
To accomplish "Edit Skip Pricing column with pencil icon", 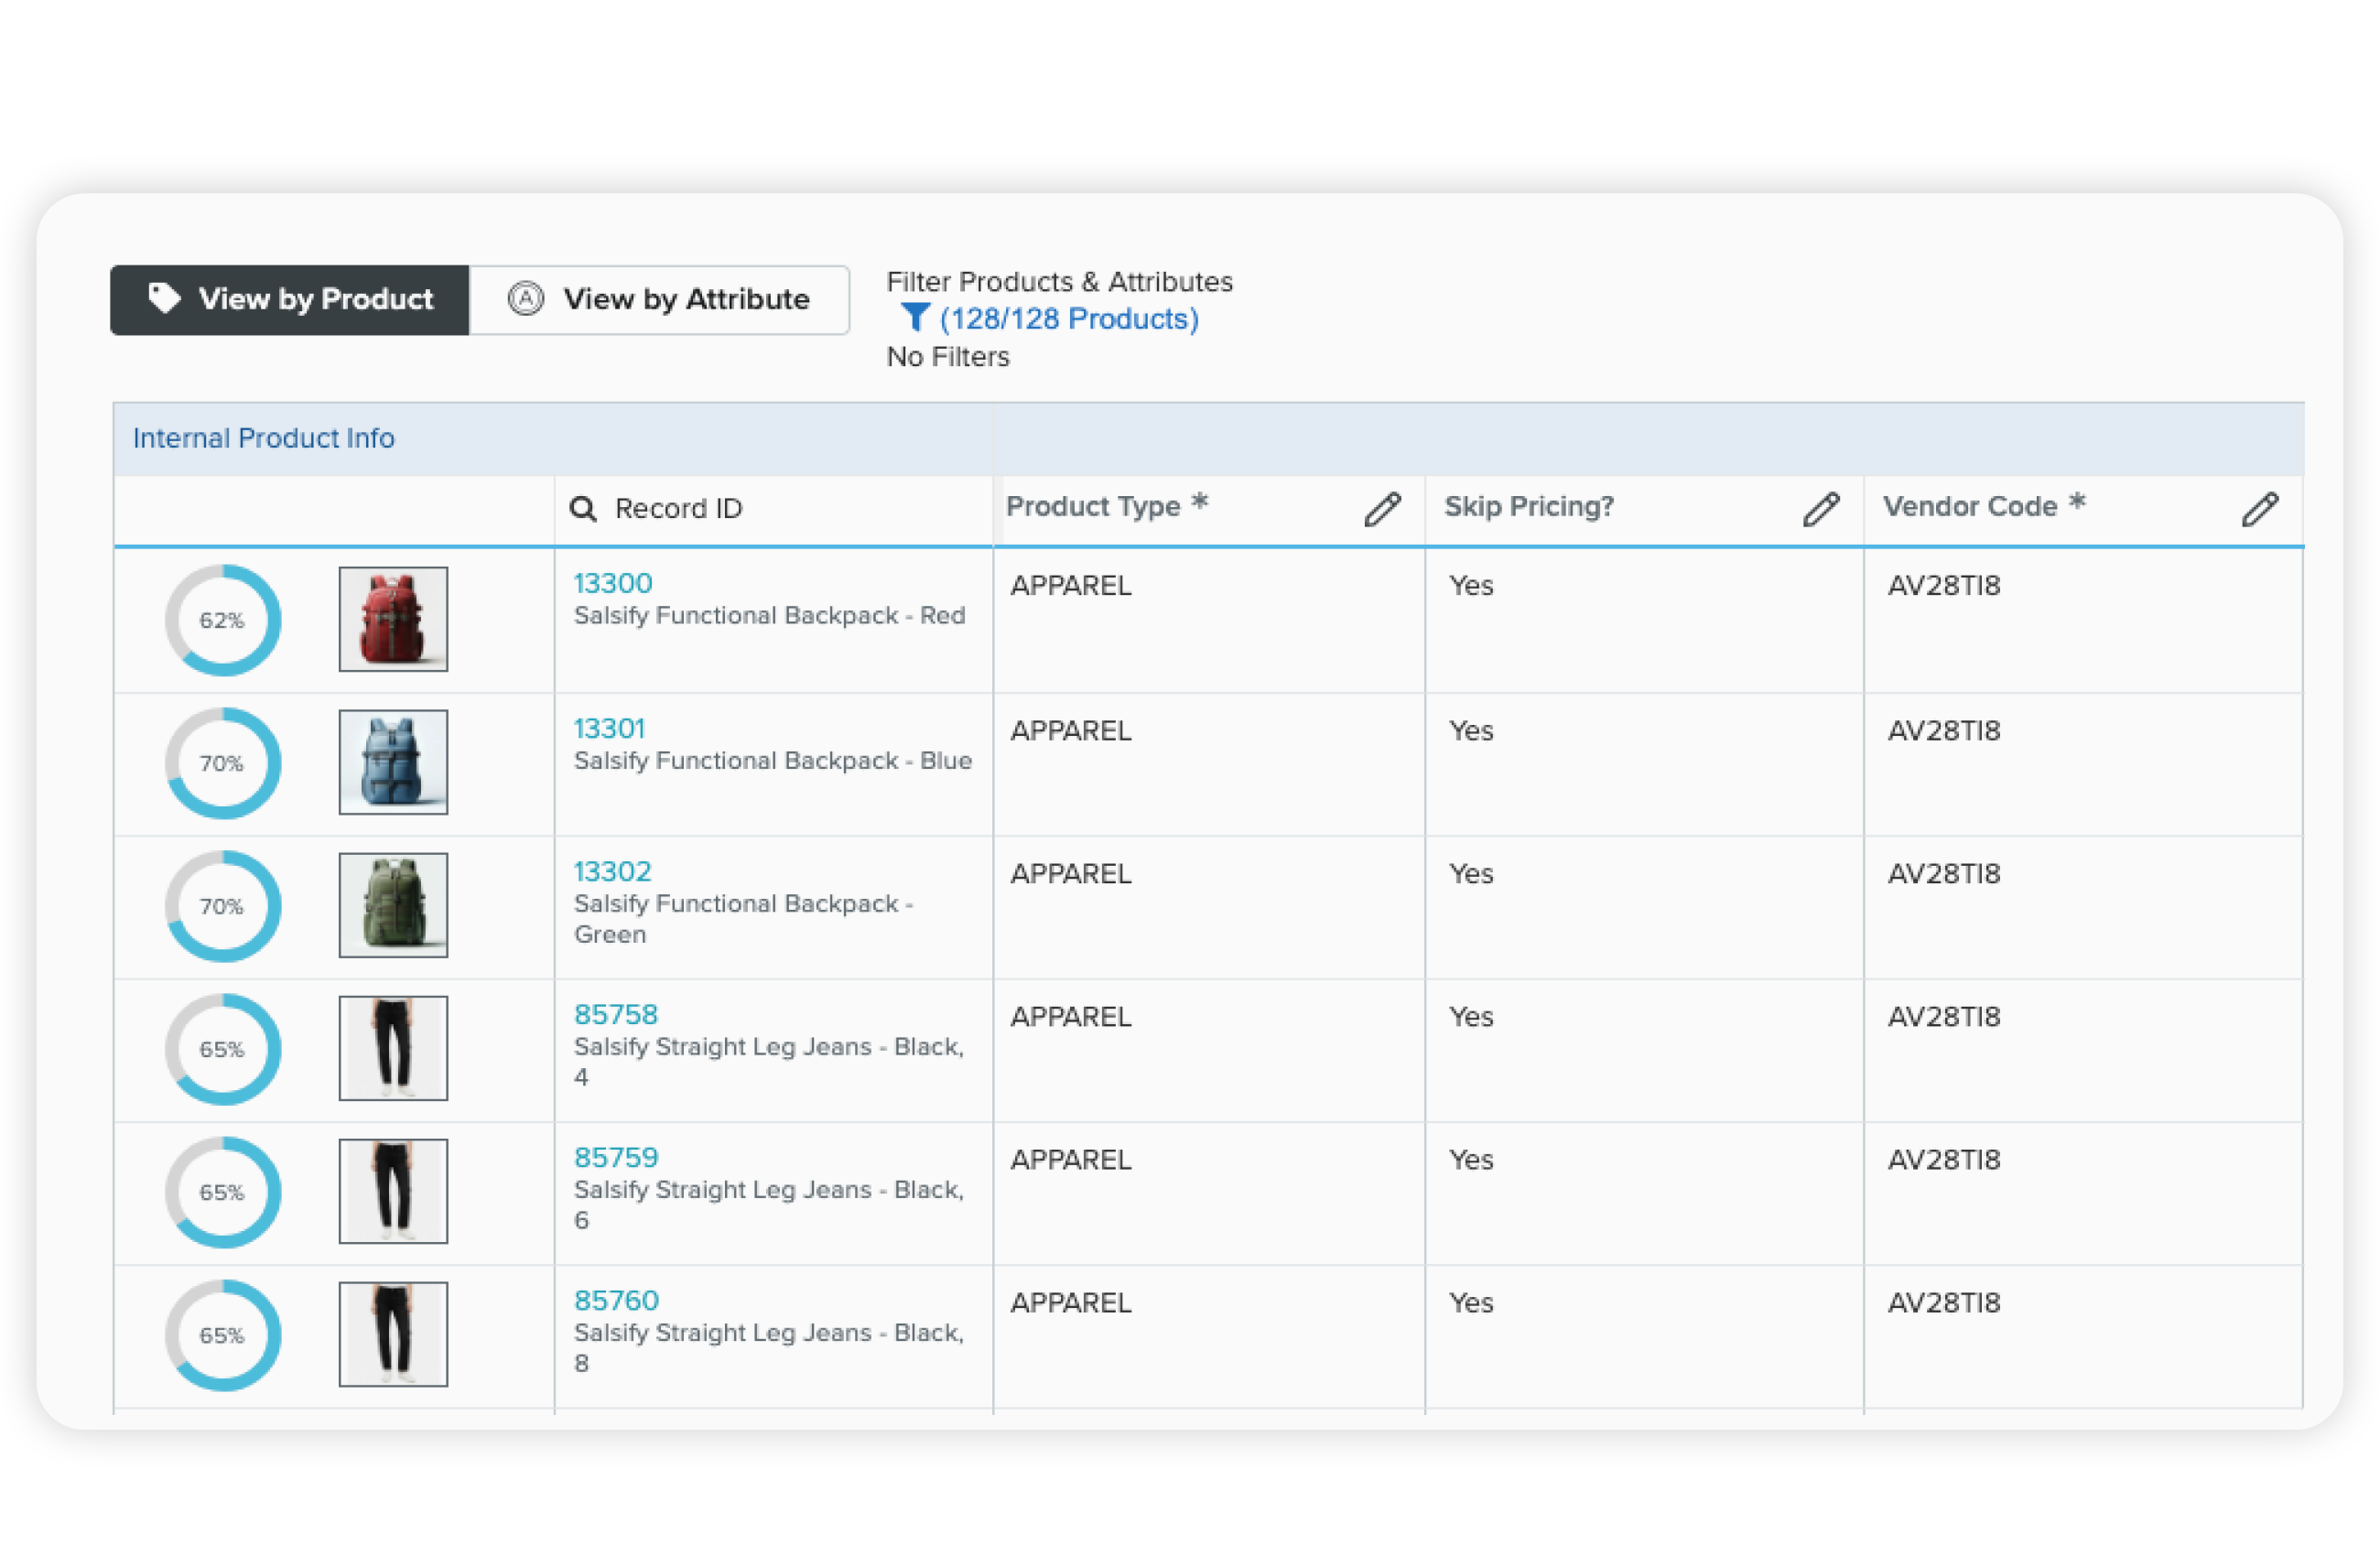I will click(x=1820, y=509).
